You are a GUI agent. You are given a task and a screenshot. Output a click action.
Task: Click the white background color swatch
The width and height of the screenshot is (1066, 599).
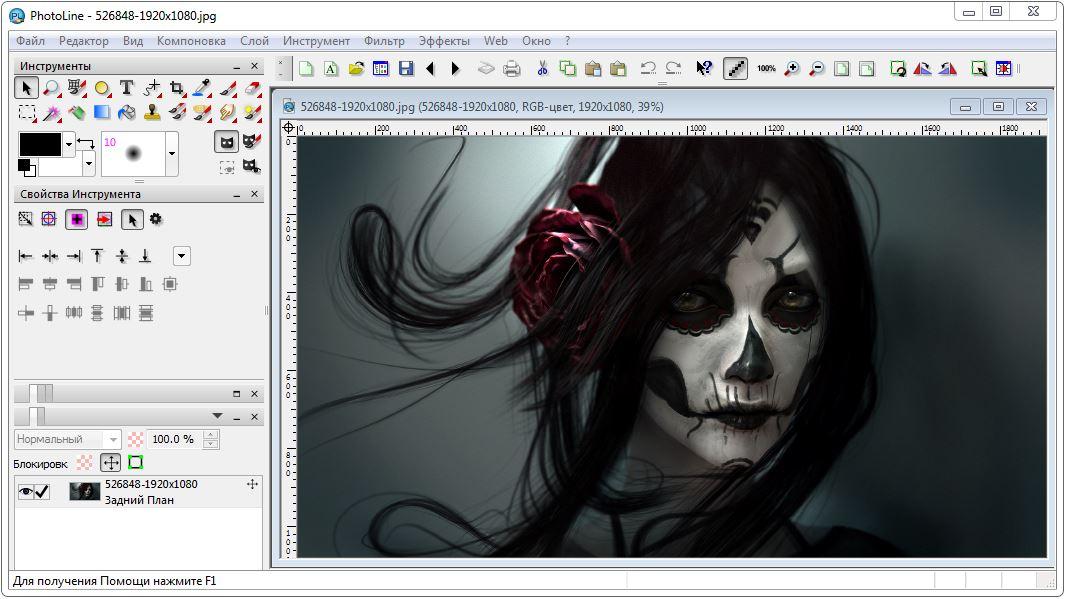pyautogui.click(x=61, y=165)
